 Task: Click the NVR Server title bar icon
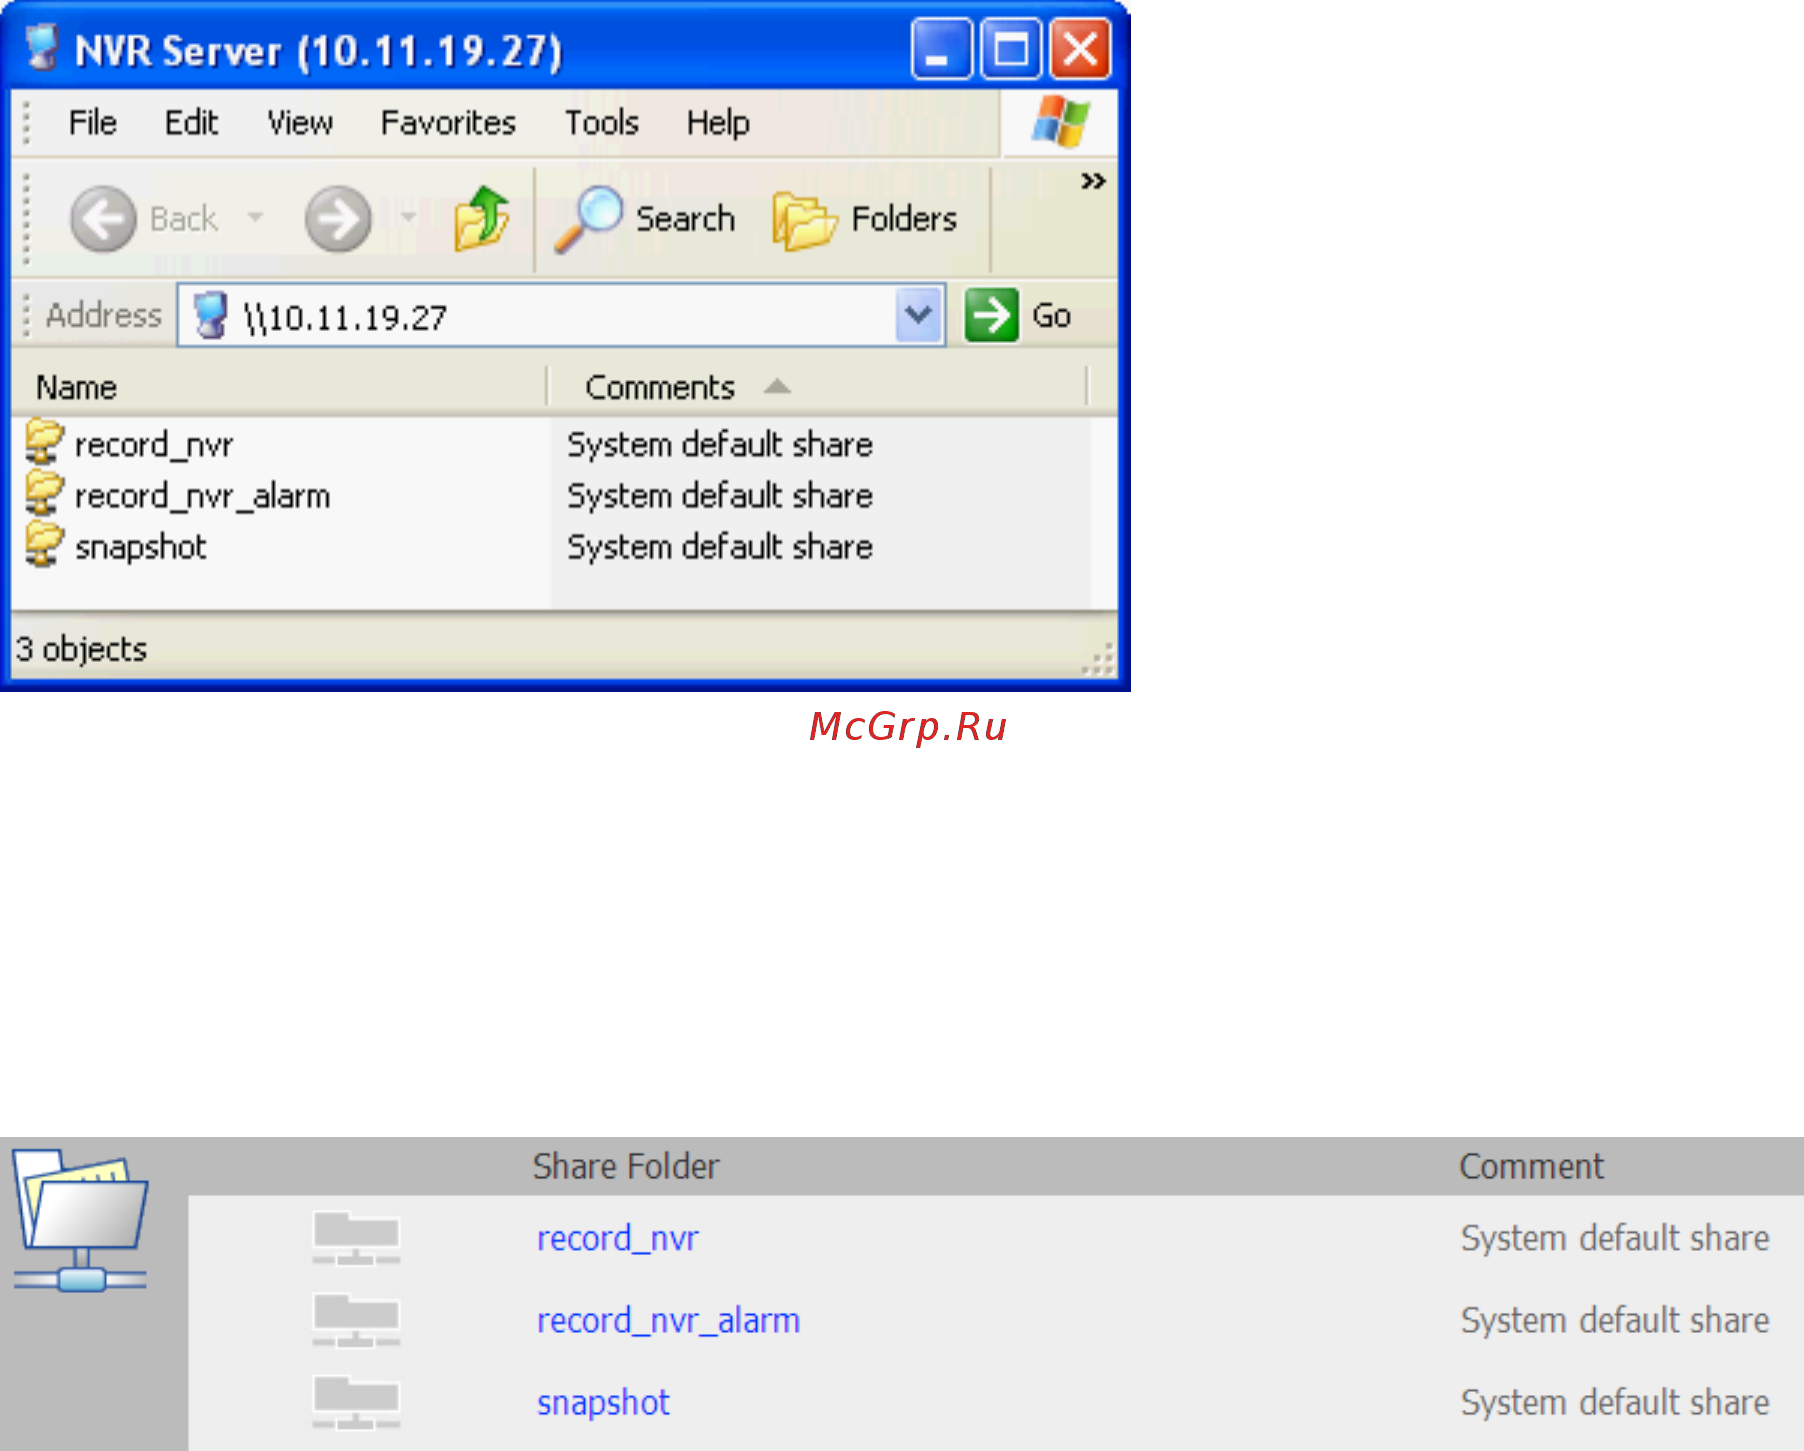pos(42,48)
